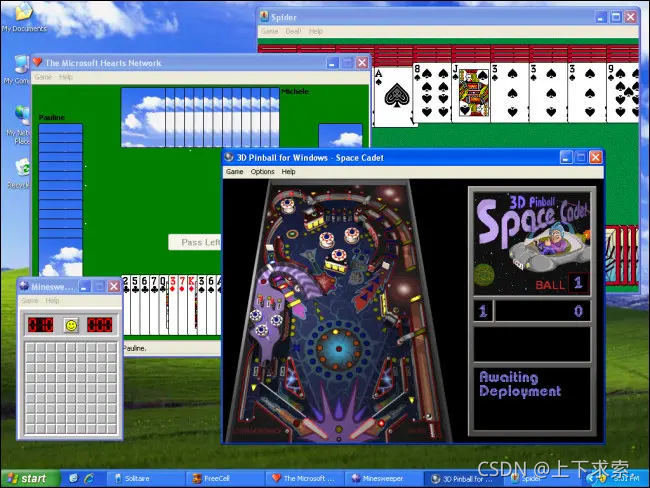Image resolution: width=650 pixels, height=488 pixels.
Task: Select the 3 of diamonds in Hearts hand
Action: (173, 305)
